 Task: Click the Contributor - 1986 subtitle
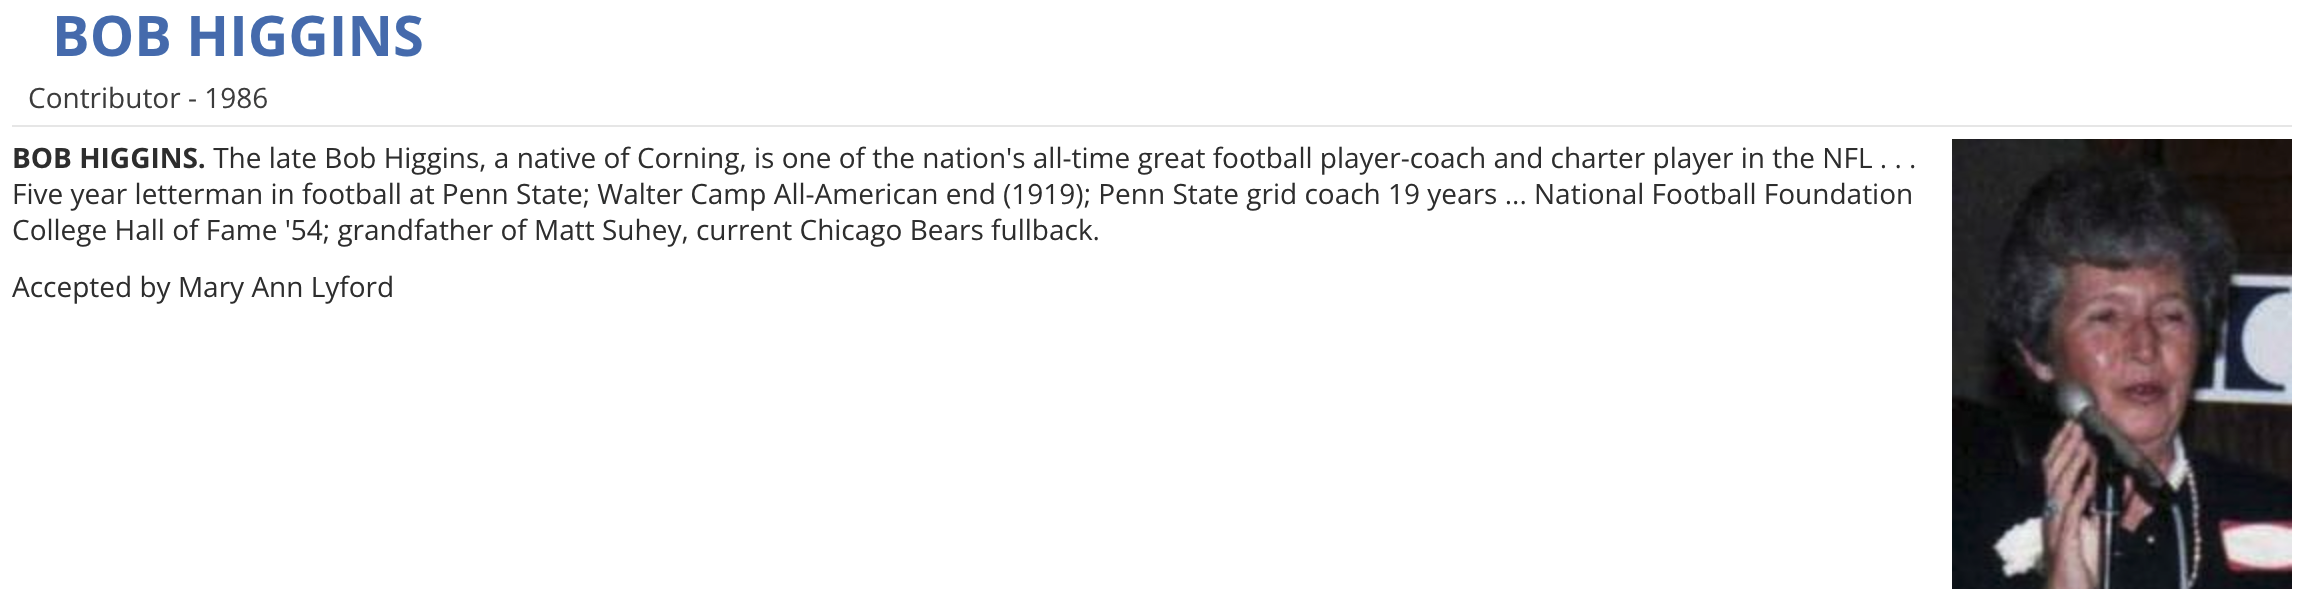coord(148,98)
